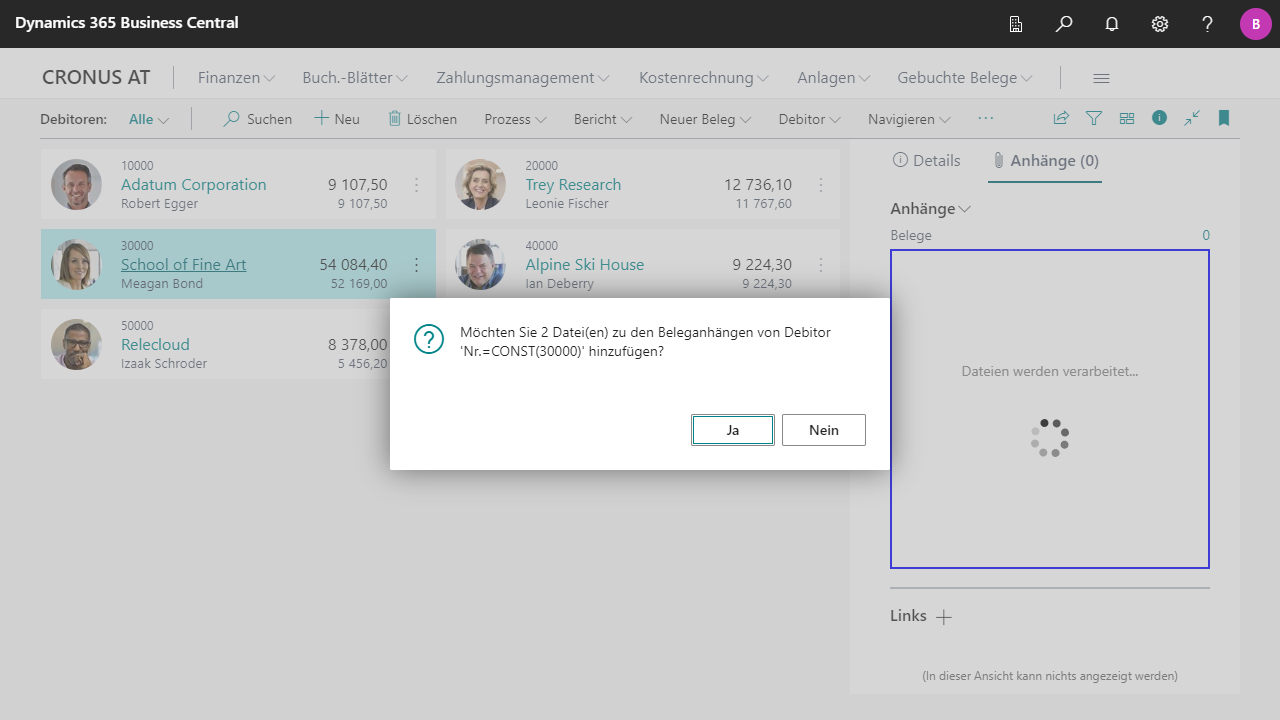The width and height of the screenshot is (1280, 720).
Task: Confirm with the Ja button
Action: (x=733, y=430)
